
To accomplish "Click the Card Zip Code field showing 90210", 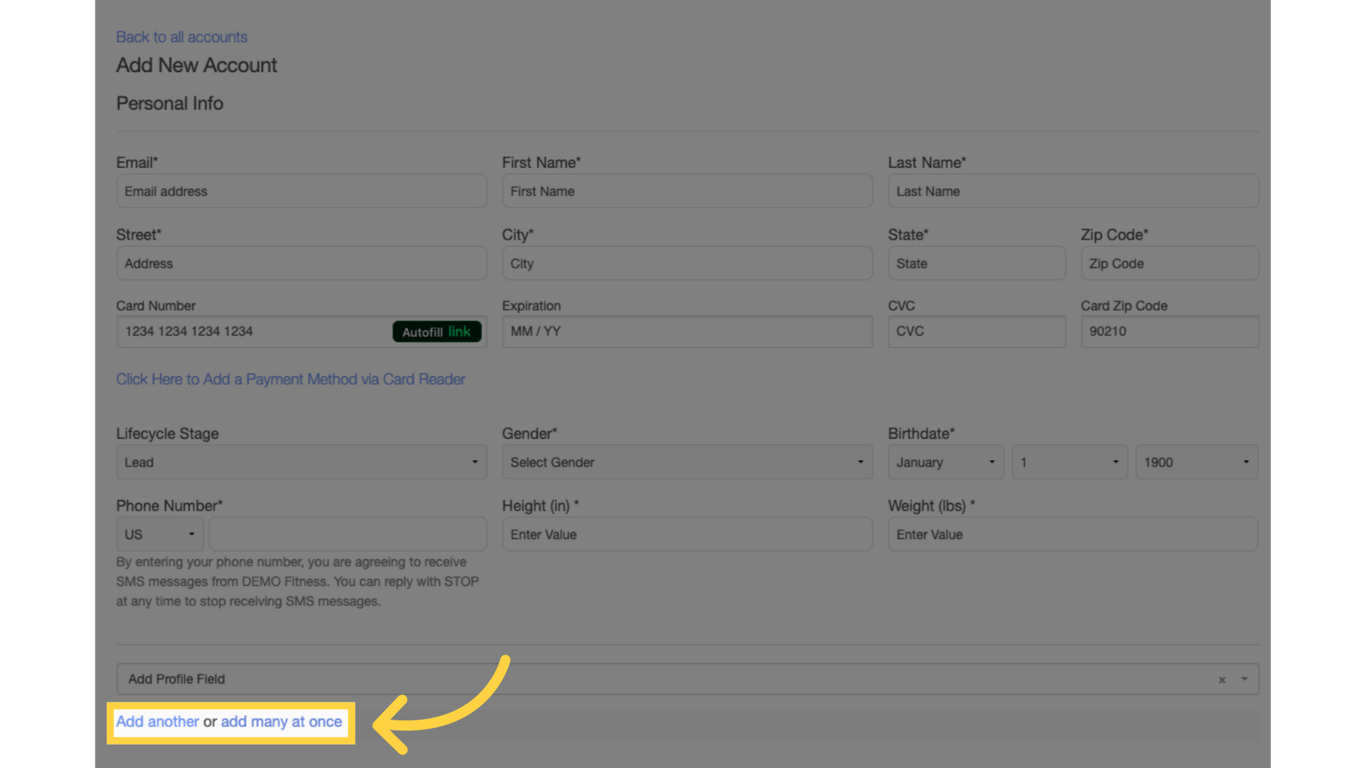I will point(1169,331).
